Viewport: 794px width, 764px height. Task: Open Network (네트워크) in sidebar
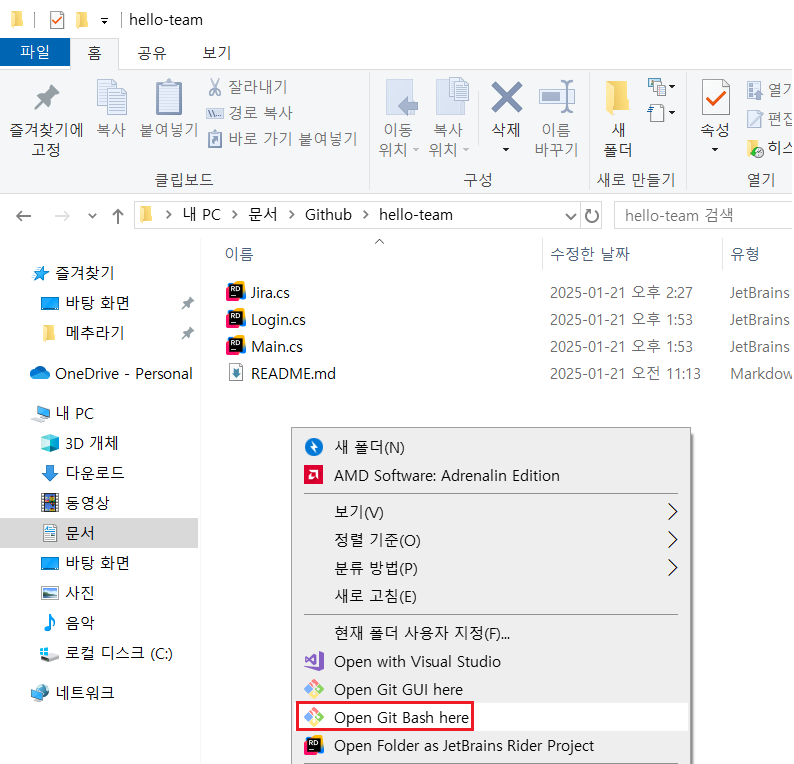[85, 692]
